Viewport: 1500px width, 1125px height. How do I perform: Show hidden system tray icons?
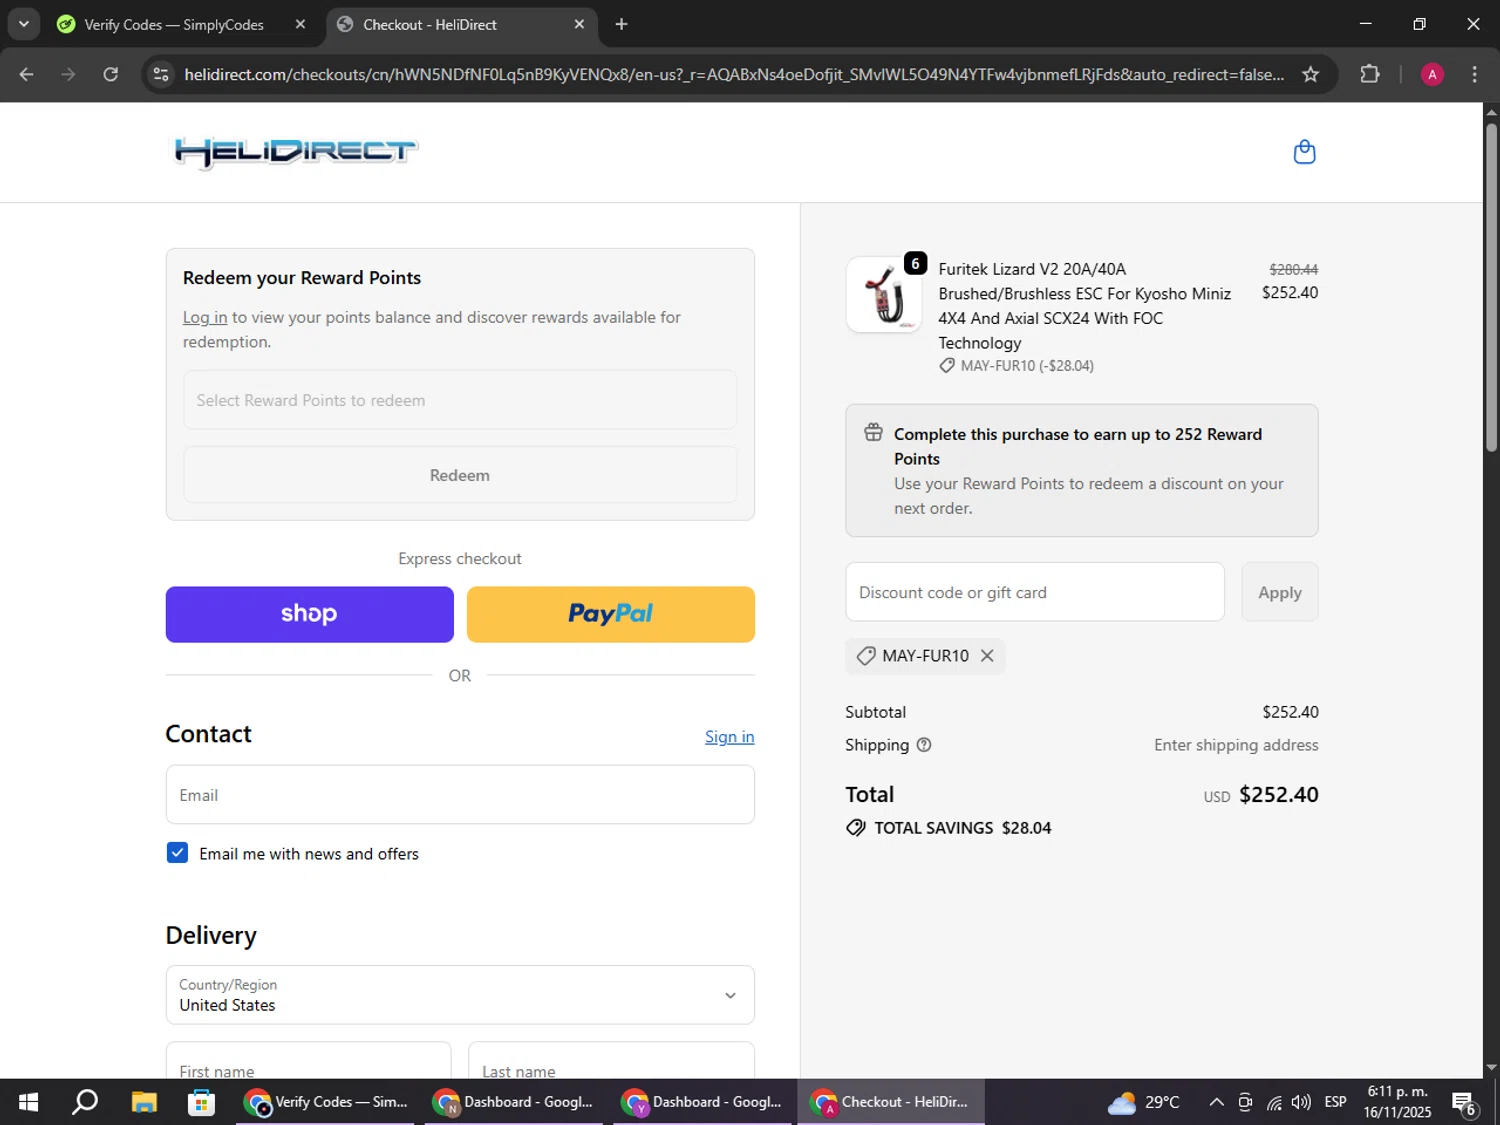pos(1216,1102)
